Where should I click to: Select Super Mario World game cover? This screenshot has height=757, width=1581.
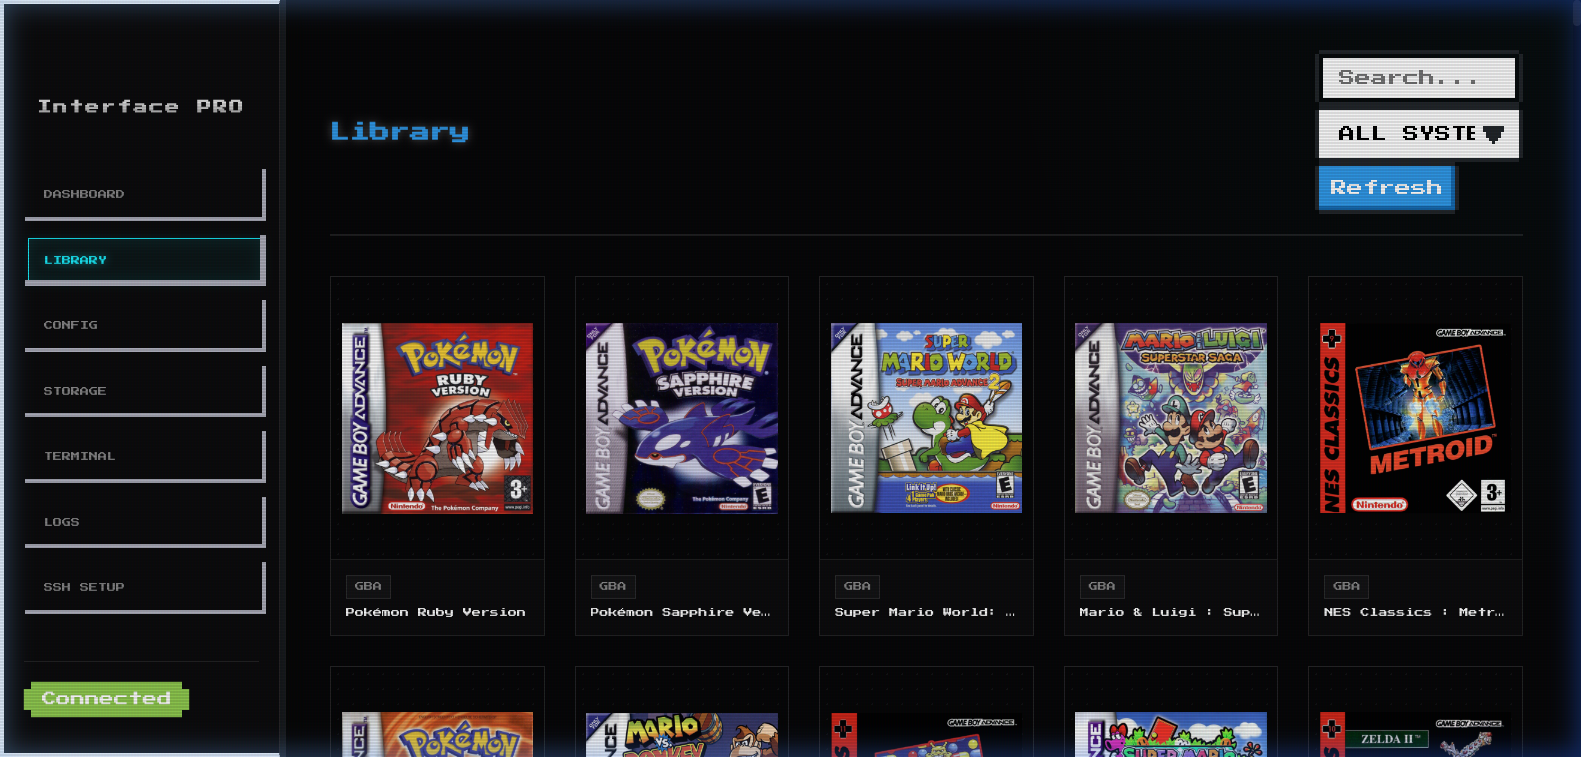[x=926, y=418]
